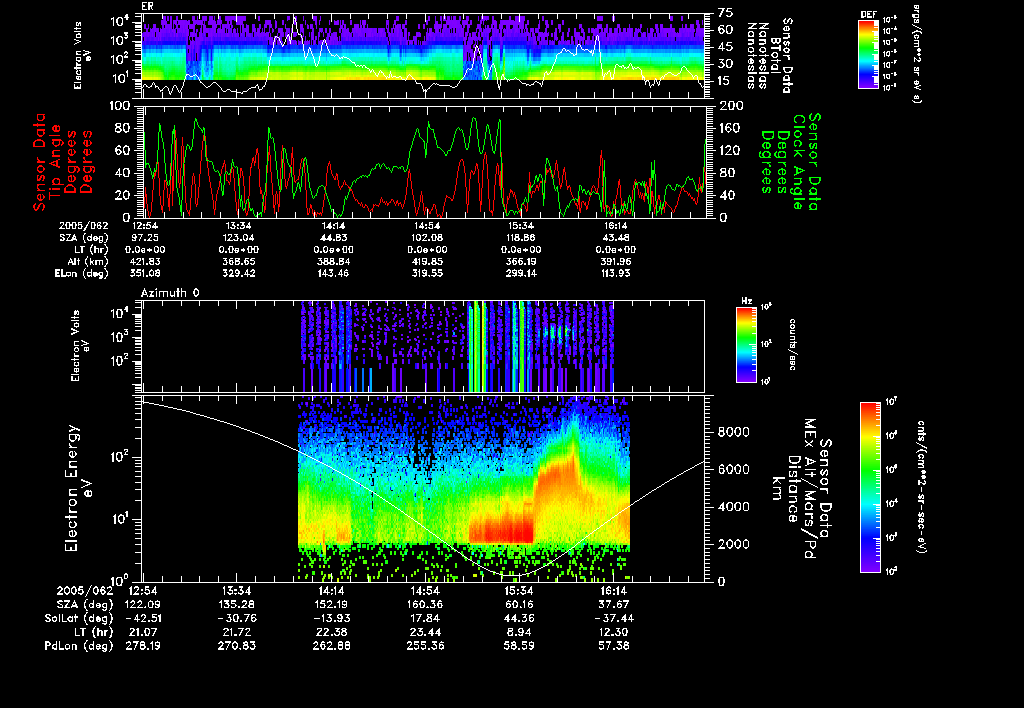Click local time value 21.72
This screenshot has width=1024, height=708.
point(236,632)
